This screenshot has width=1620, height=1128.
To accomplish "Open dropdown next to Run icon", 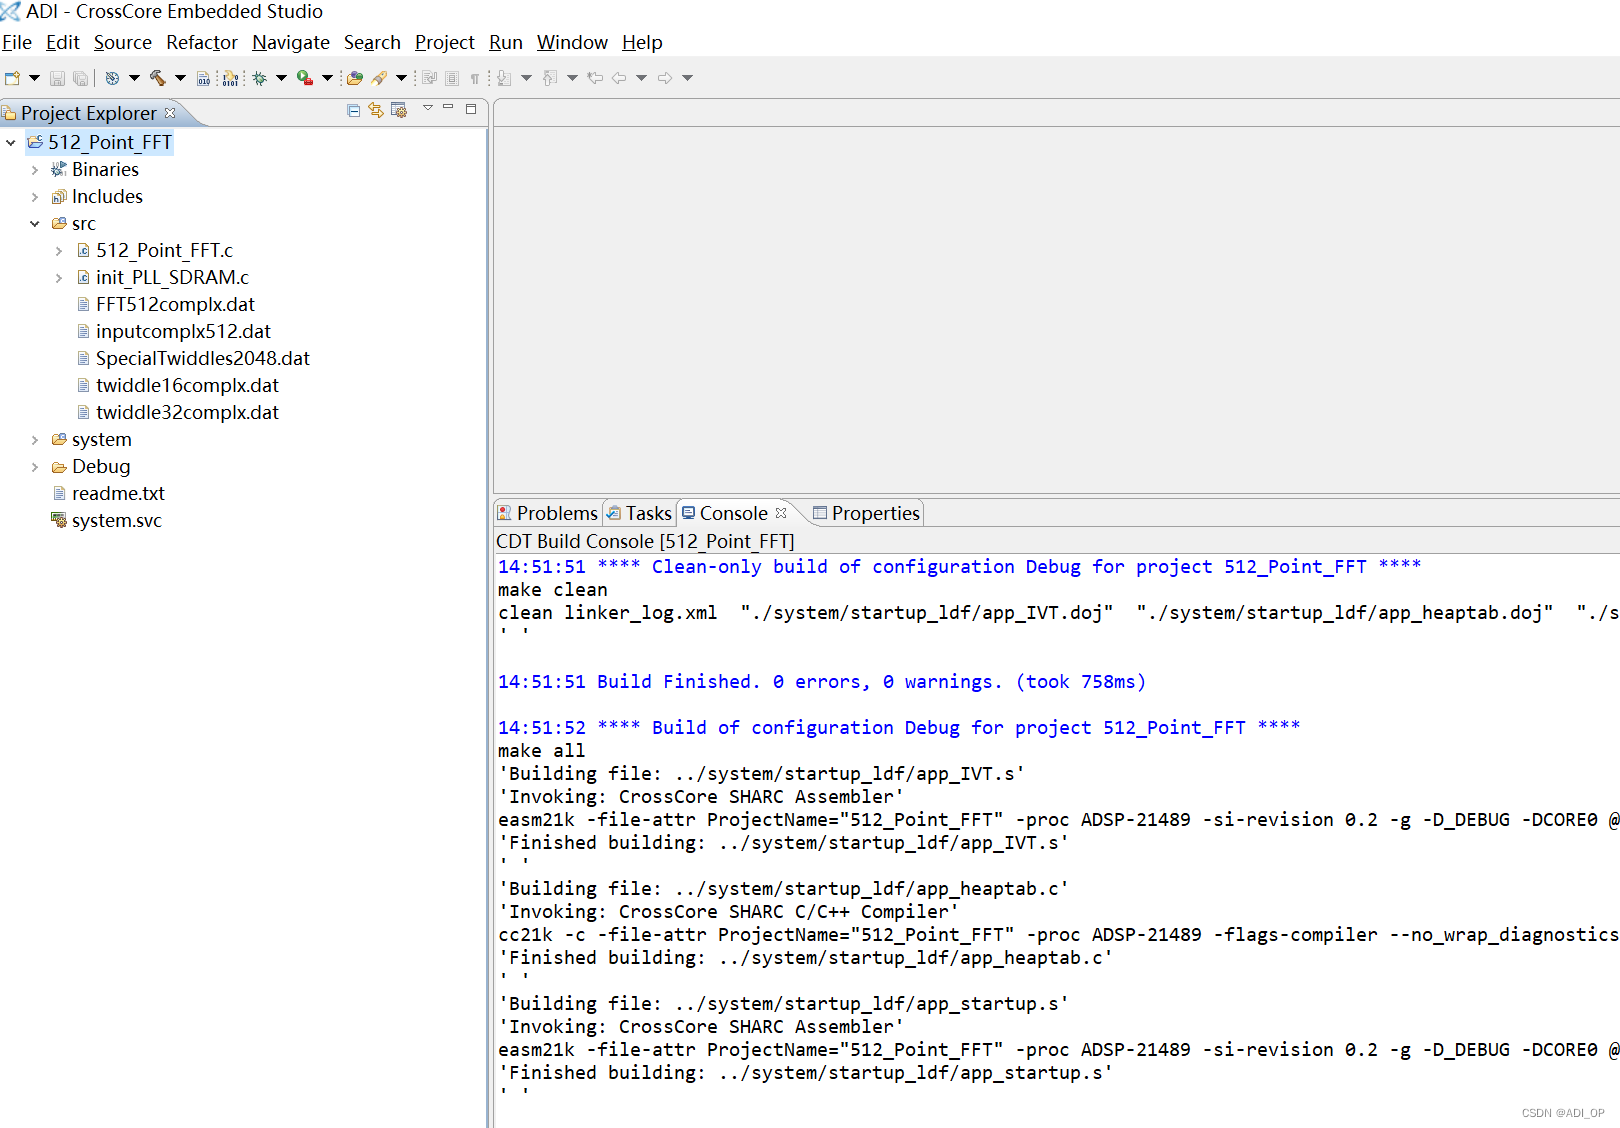I will click(x=327, y=78).
